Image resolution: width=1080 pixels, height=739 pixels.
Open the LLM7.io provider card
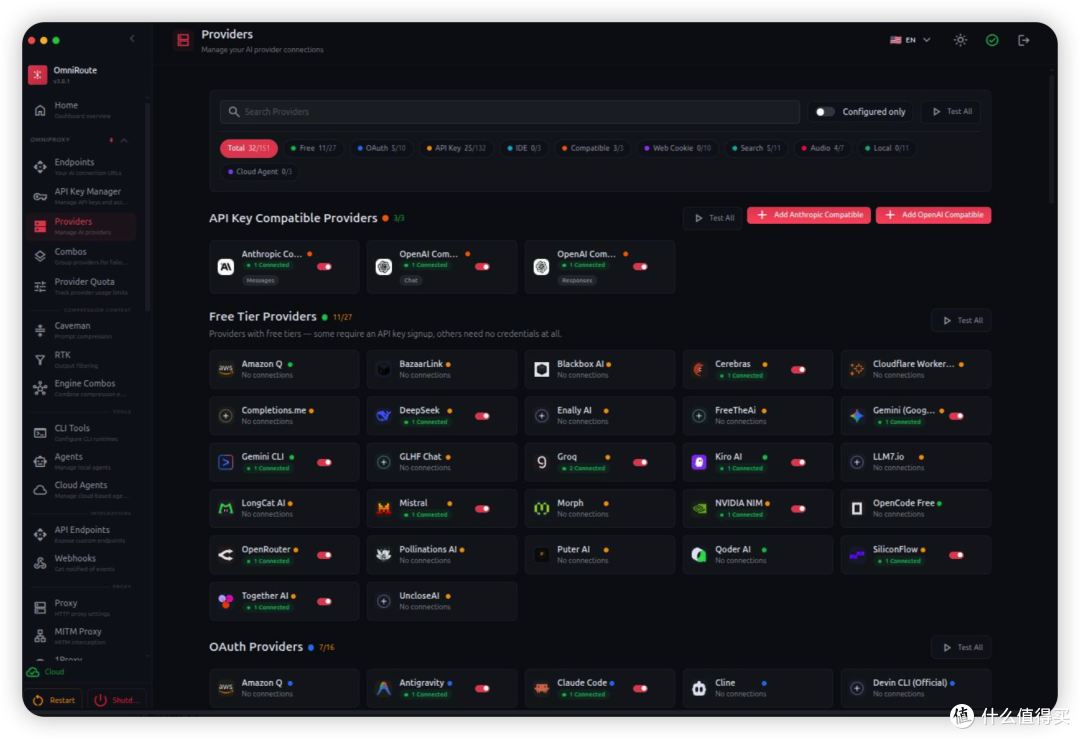tap(915, 461)
